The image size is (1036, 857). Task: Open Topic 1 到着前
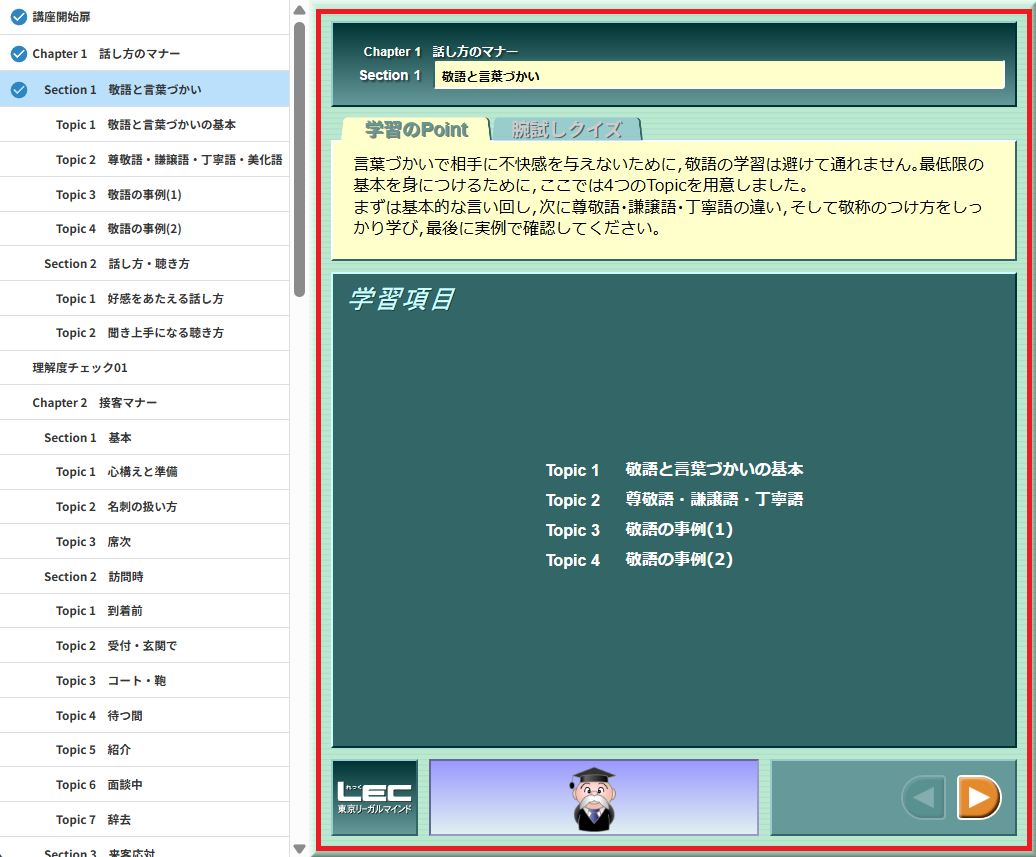click(x=145, y=611)
